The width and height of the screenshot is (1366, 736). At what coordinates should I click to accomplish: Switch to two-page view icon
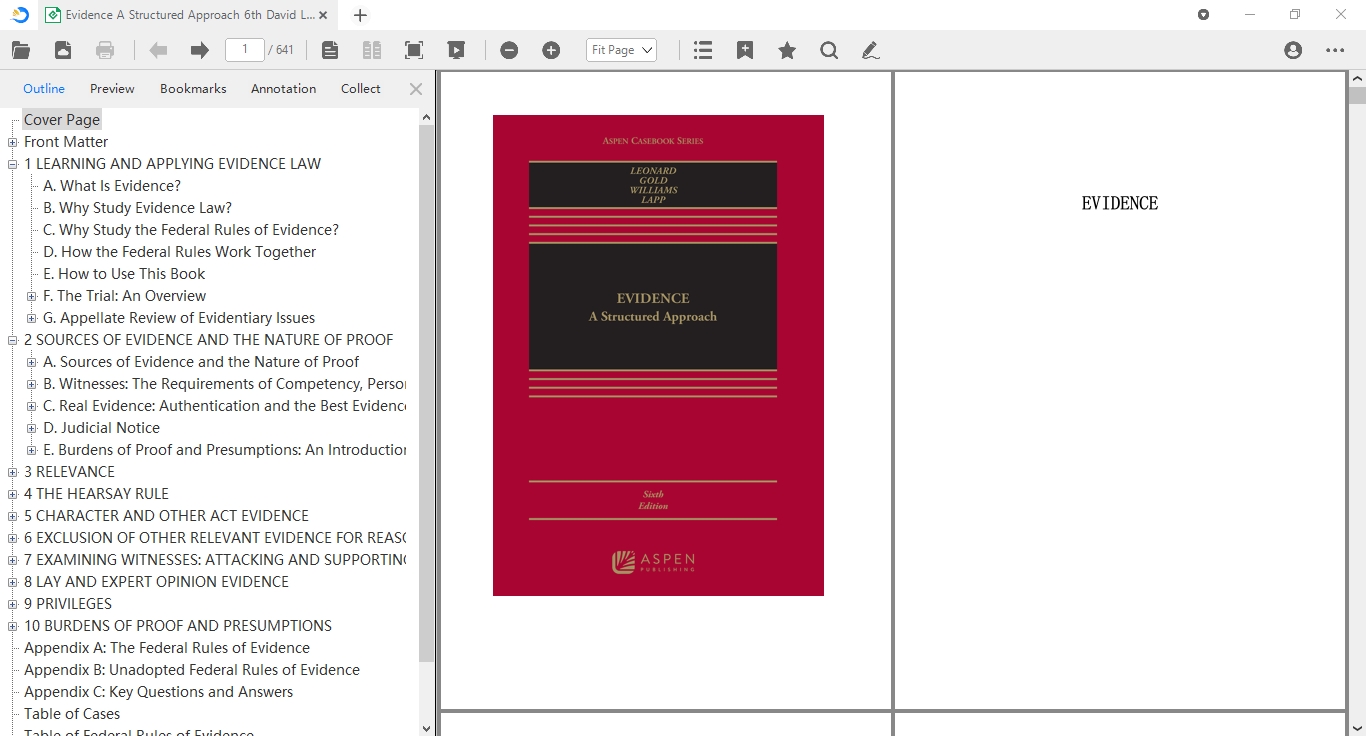point(372,50)
